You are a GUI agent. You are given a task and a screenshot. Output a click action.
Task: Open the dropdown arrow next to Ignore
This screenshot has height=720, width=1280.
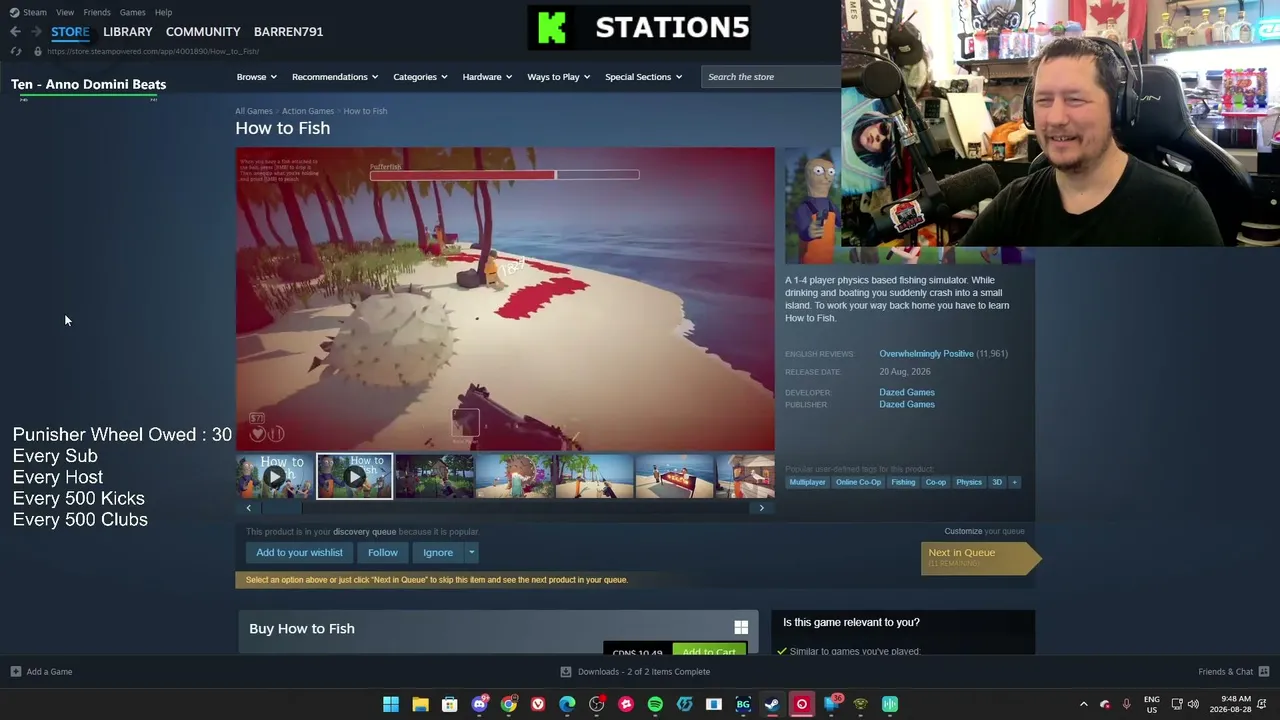point(471,552)
